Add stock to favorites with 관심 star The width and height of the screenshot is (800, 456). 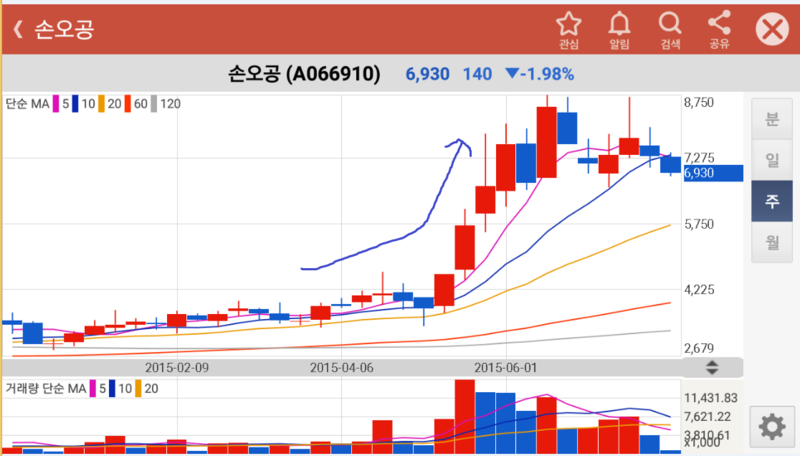click(x=568, y=29)
